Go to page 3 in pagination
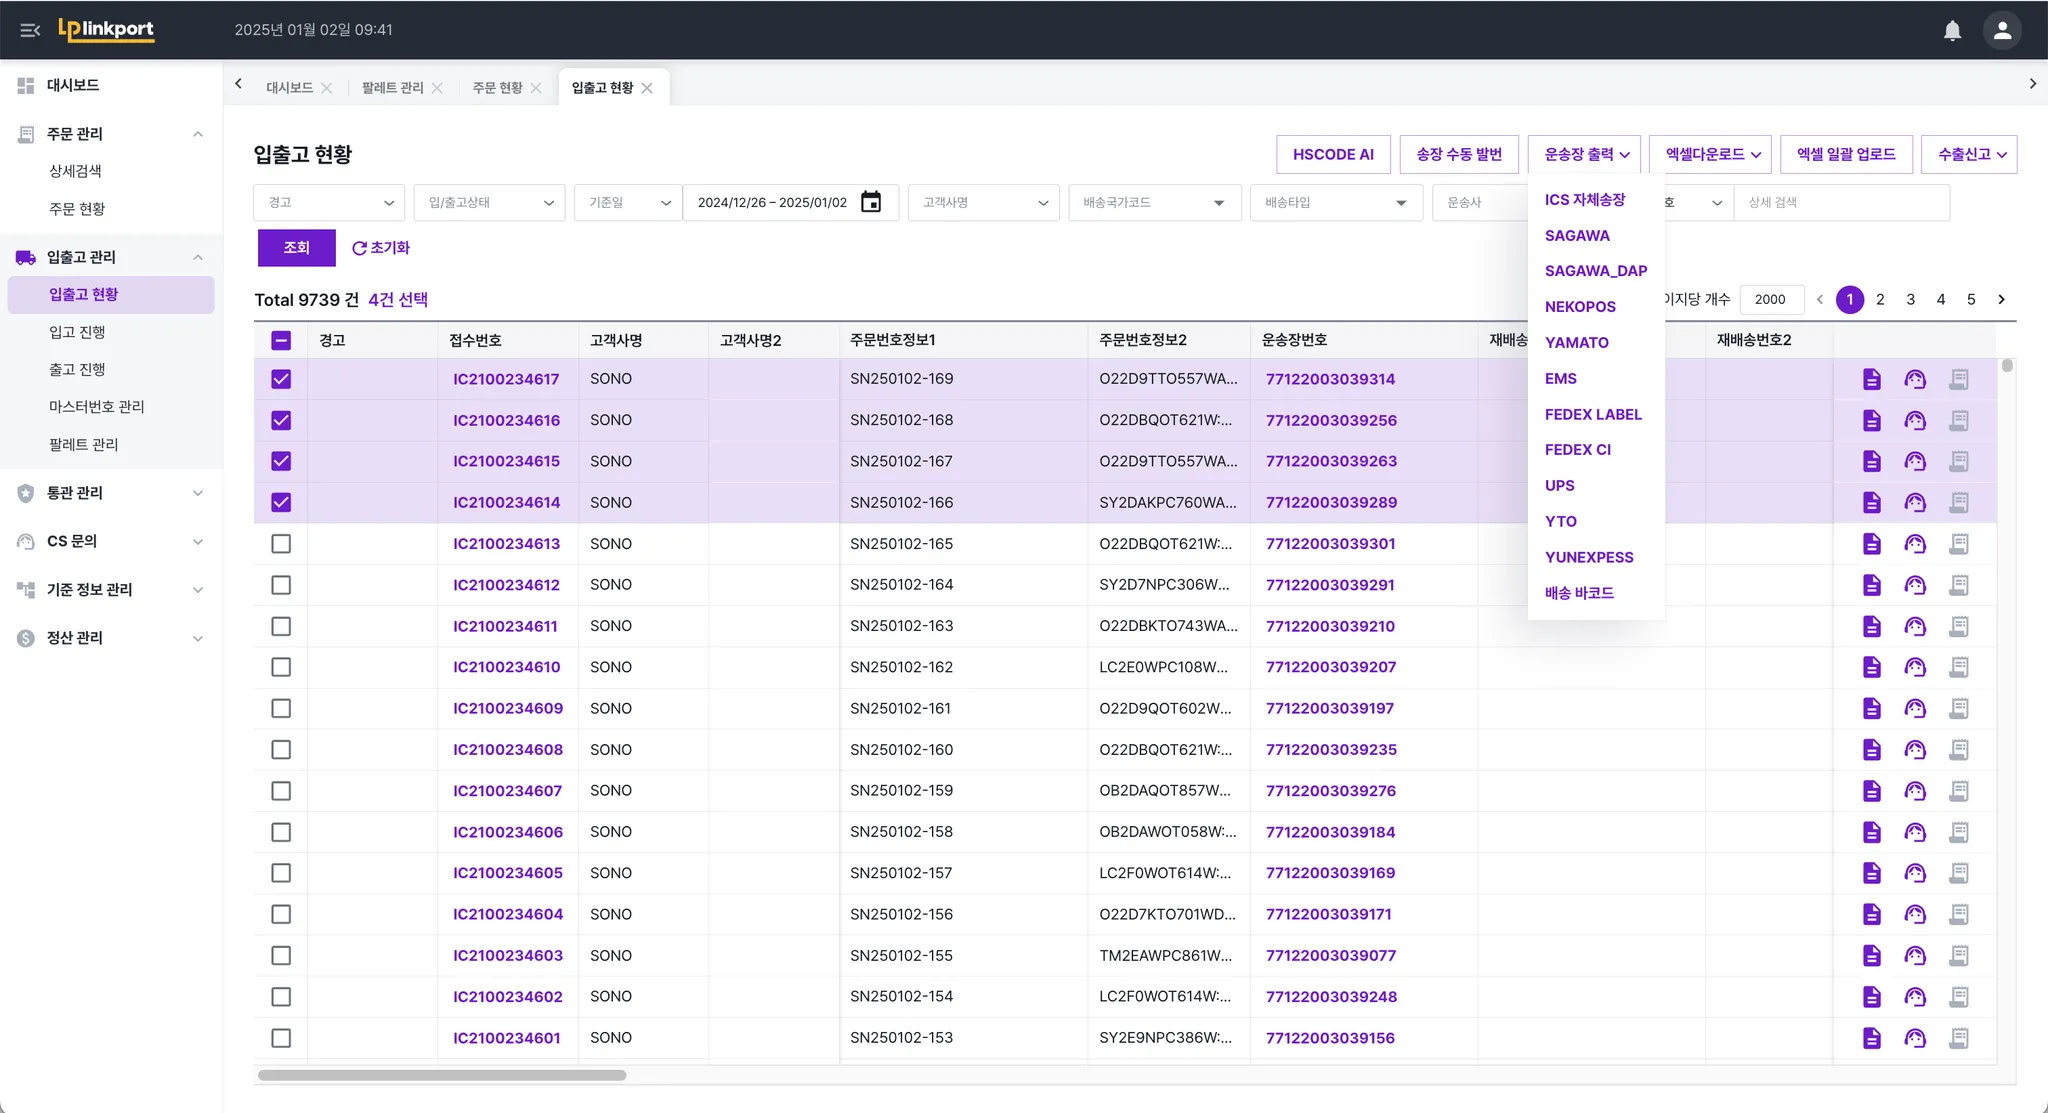Viewport: 2048px width, 1113px height. click(x=1910, y=299)
